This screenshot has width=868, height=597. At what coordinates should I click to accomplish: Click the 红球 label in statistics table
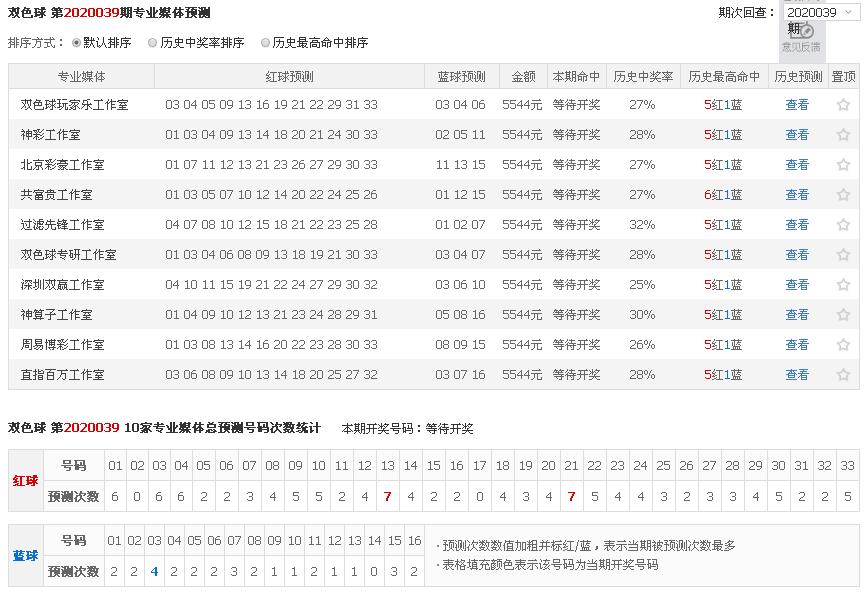[x=25, y=480]
